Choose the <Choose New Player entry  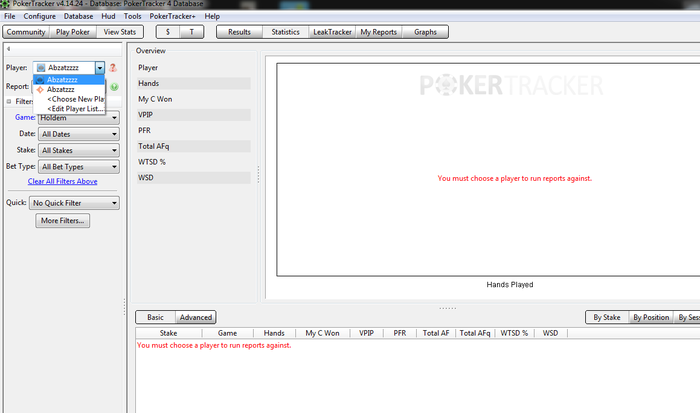point(69,99)
